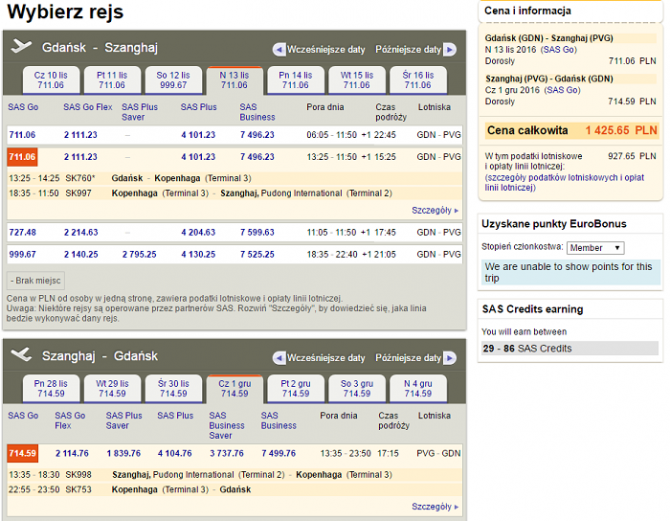Select the Śr 16 lis date tab
The height and width of the screenshot is (521, 670).
point(418,80)
